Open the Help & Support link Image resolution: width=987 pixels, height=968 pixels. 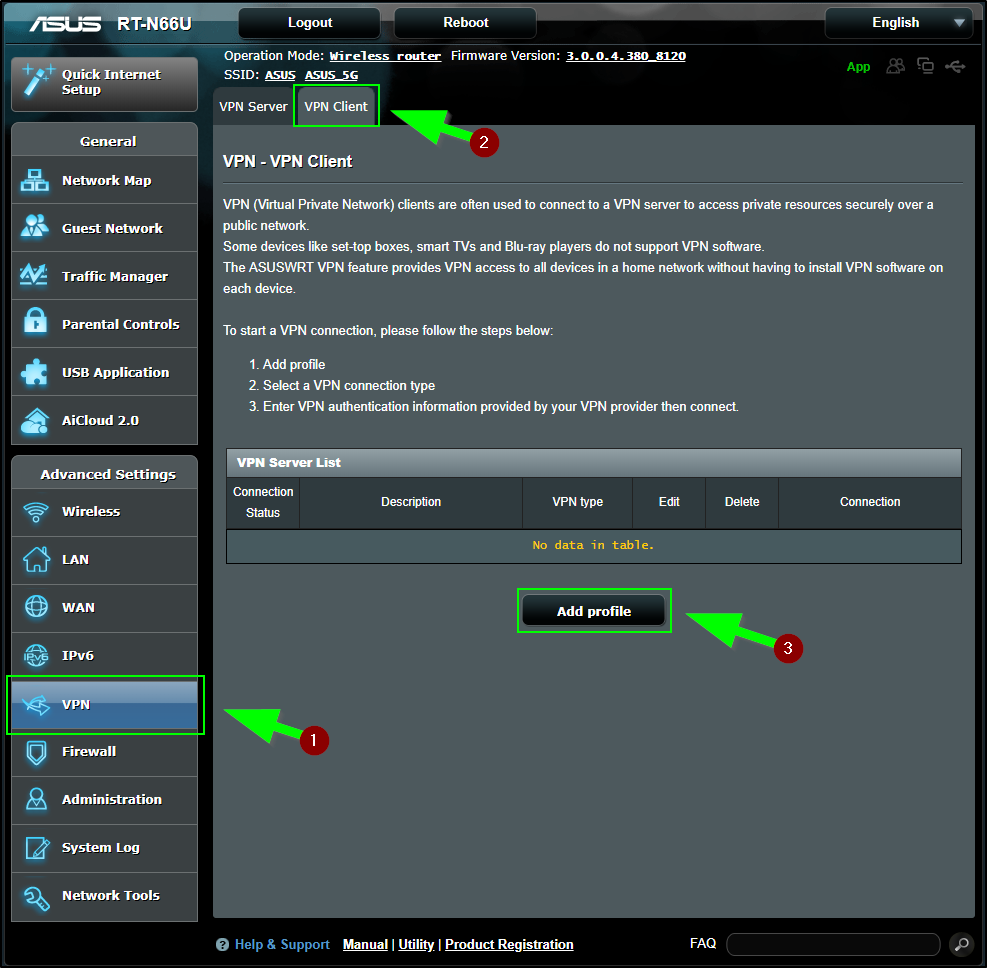coord(282,944)
